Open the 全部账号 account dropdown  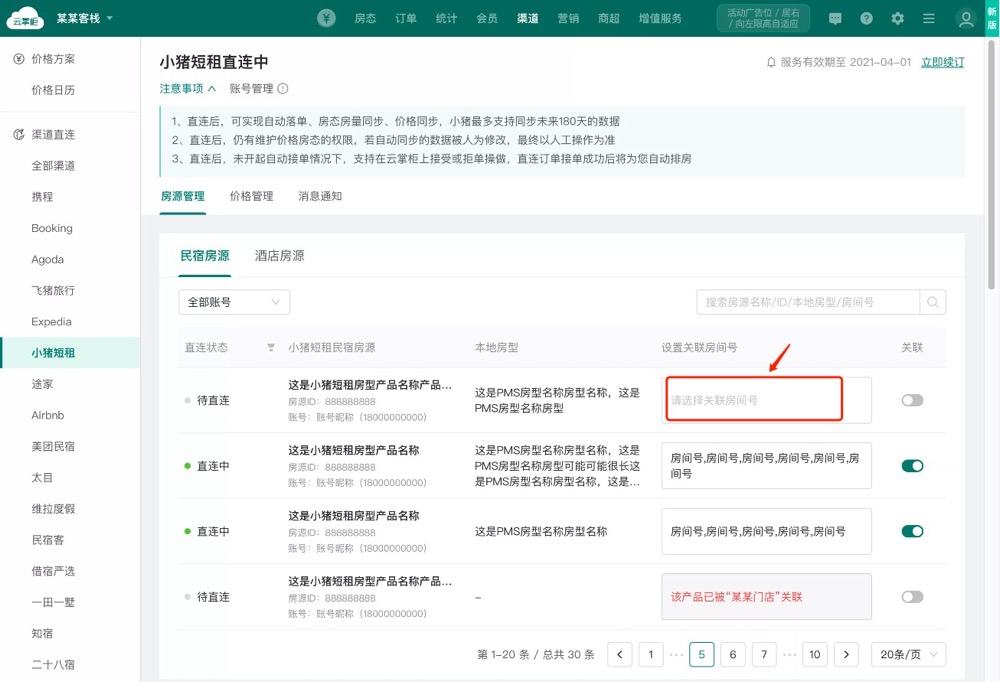point(234,302)
